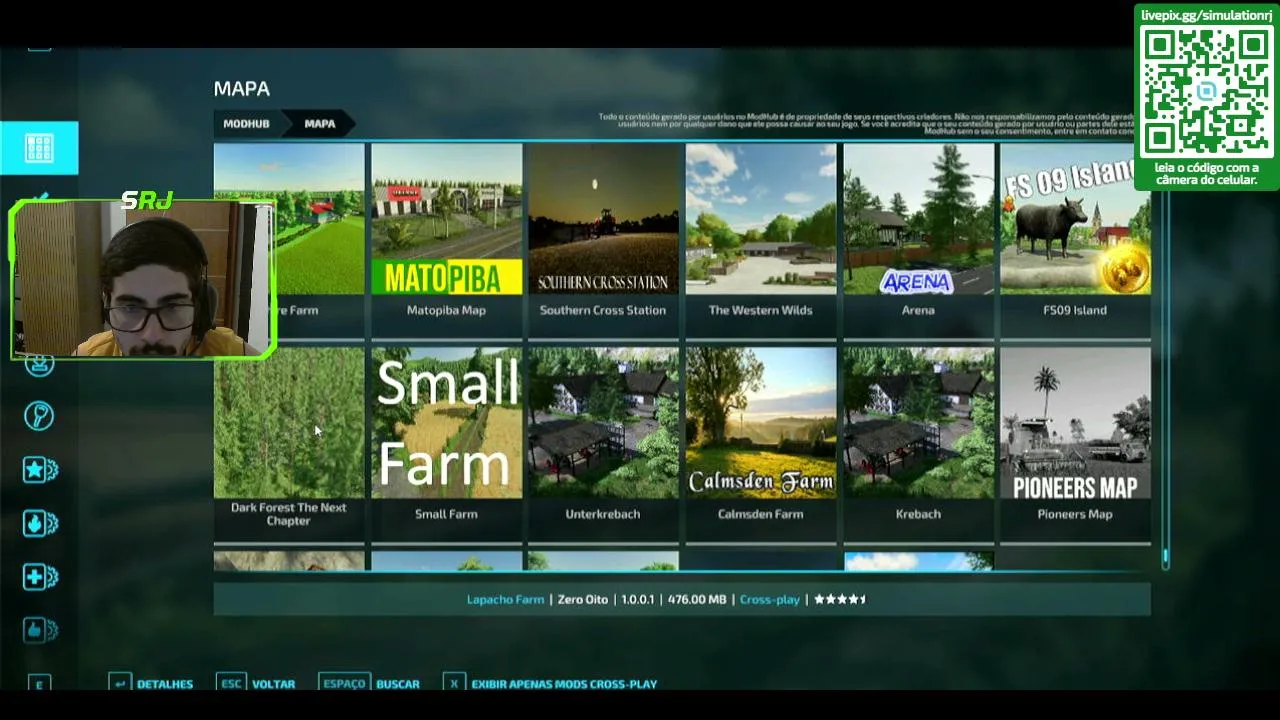Click the Voltar button
Screen dimensions: 1280x720
273,684
